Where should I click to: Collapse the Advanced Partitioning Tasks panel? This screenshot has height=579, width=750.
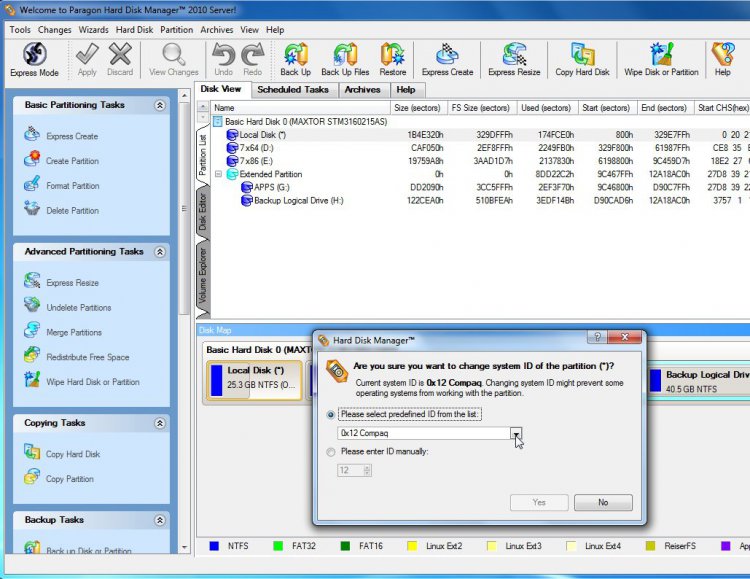(160, 252)
